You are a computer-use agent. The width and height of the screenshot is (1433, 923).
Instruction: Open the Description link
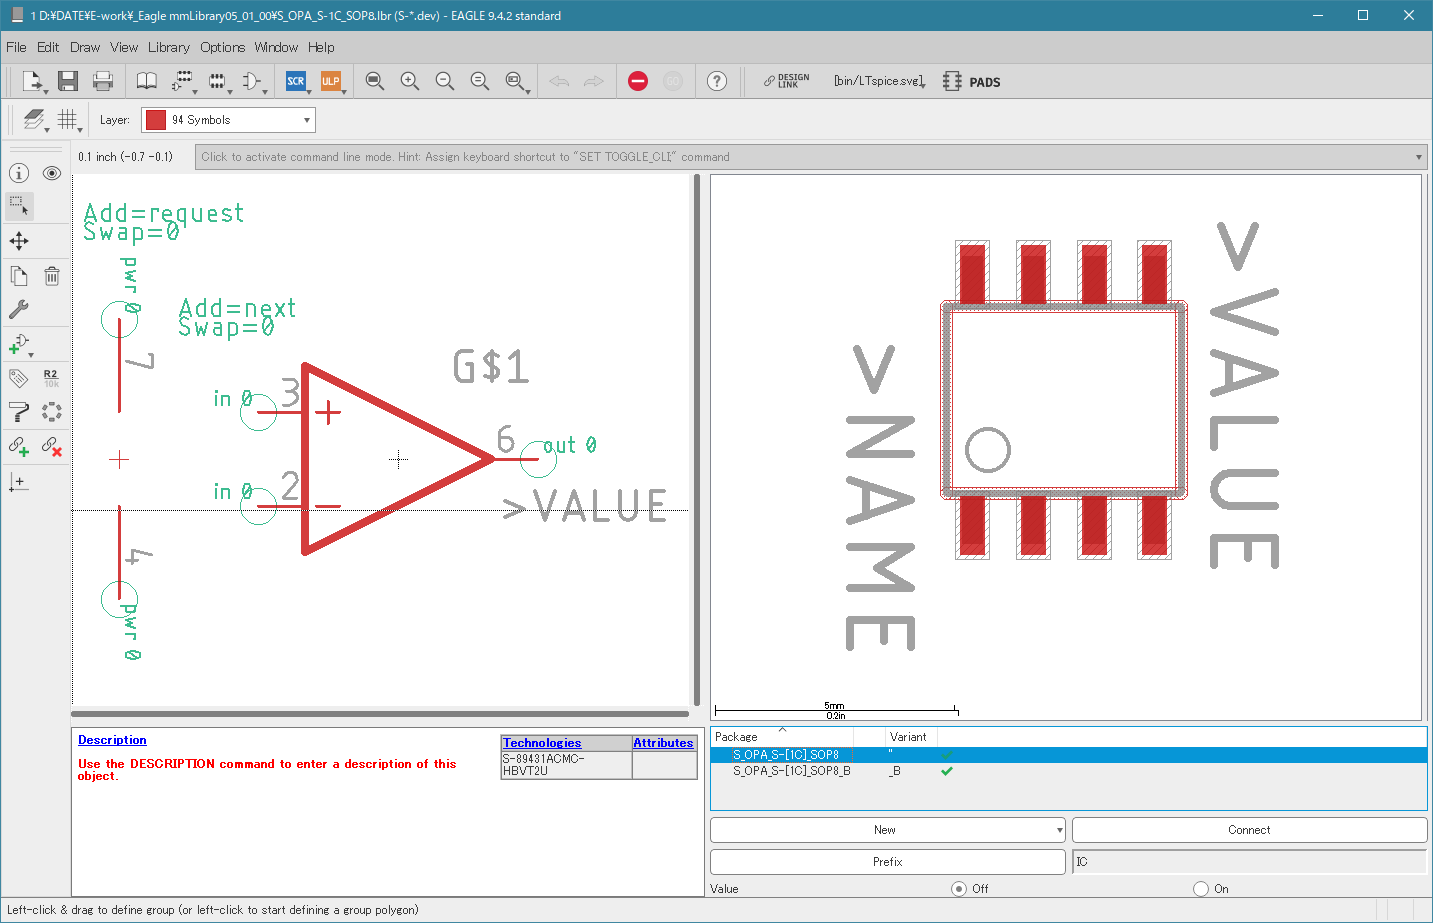(x=112, y=740)
